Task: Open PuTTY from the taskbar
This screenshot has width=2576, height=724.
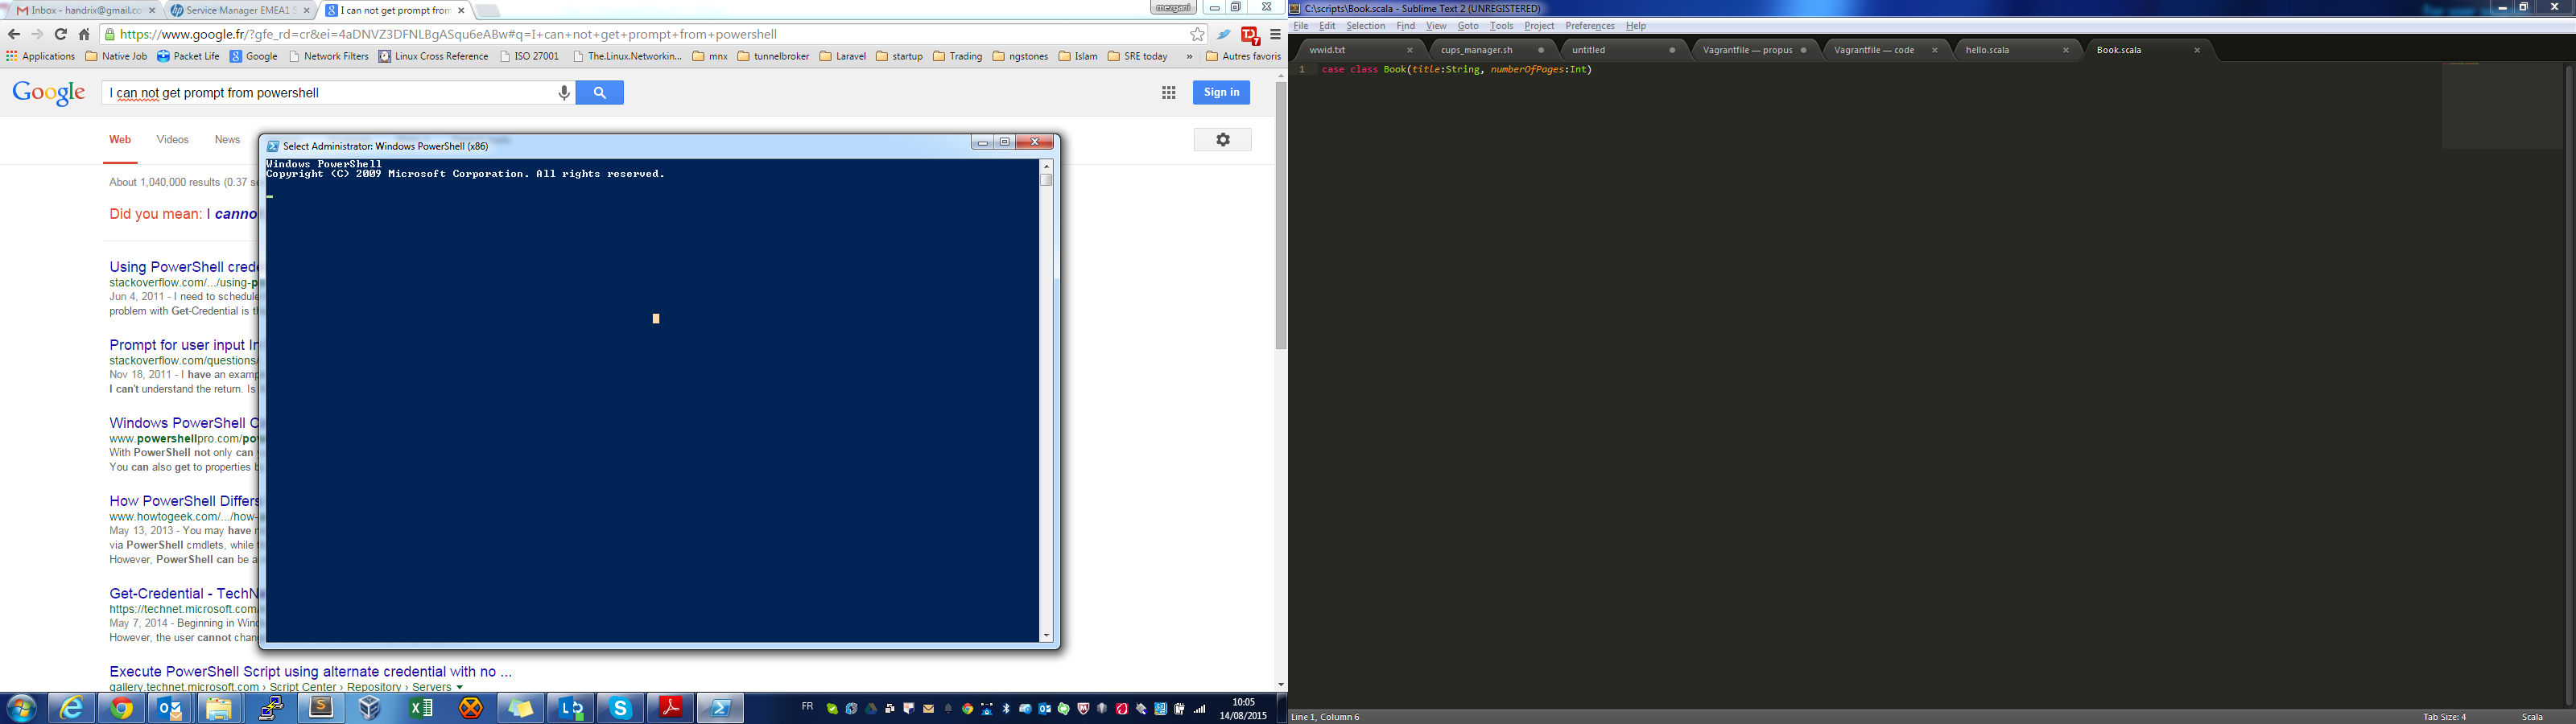Action: tap(270, 709)
